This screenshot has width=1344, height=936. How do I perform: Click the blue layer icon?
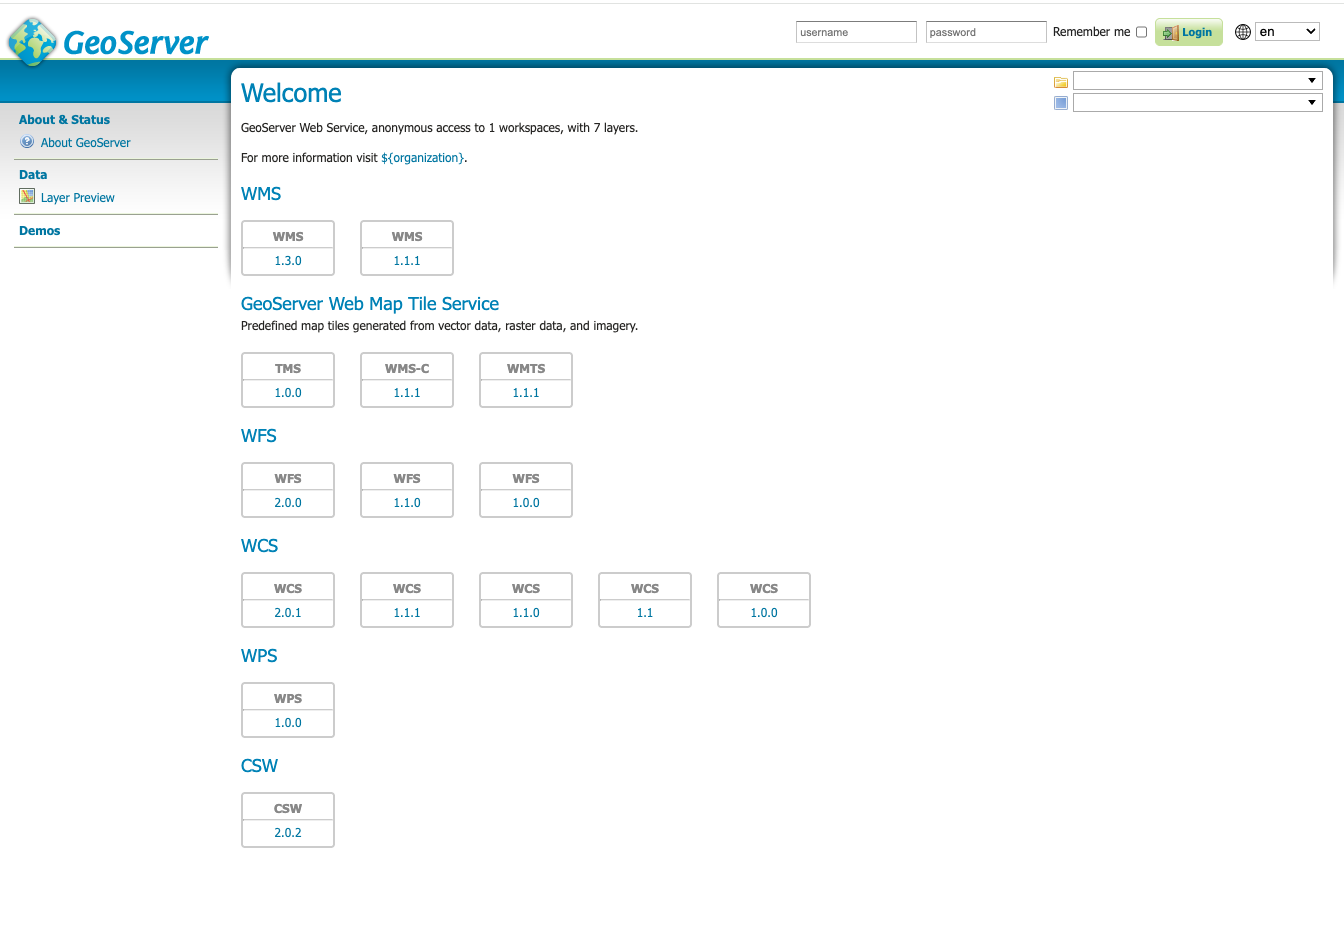[x=1061, y=103]
